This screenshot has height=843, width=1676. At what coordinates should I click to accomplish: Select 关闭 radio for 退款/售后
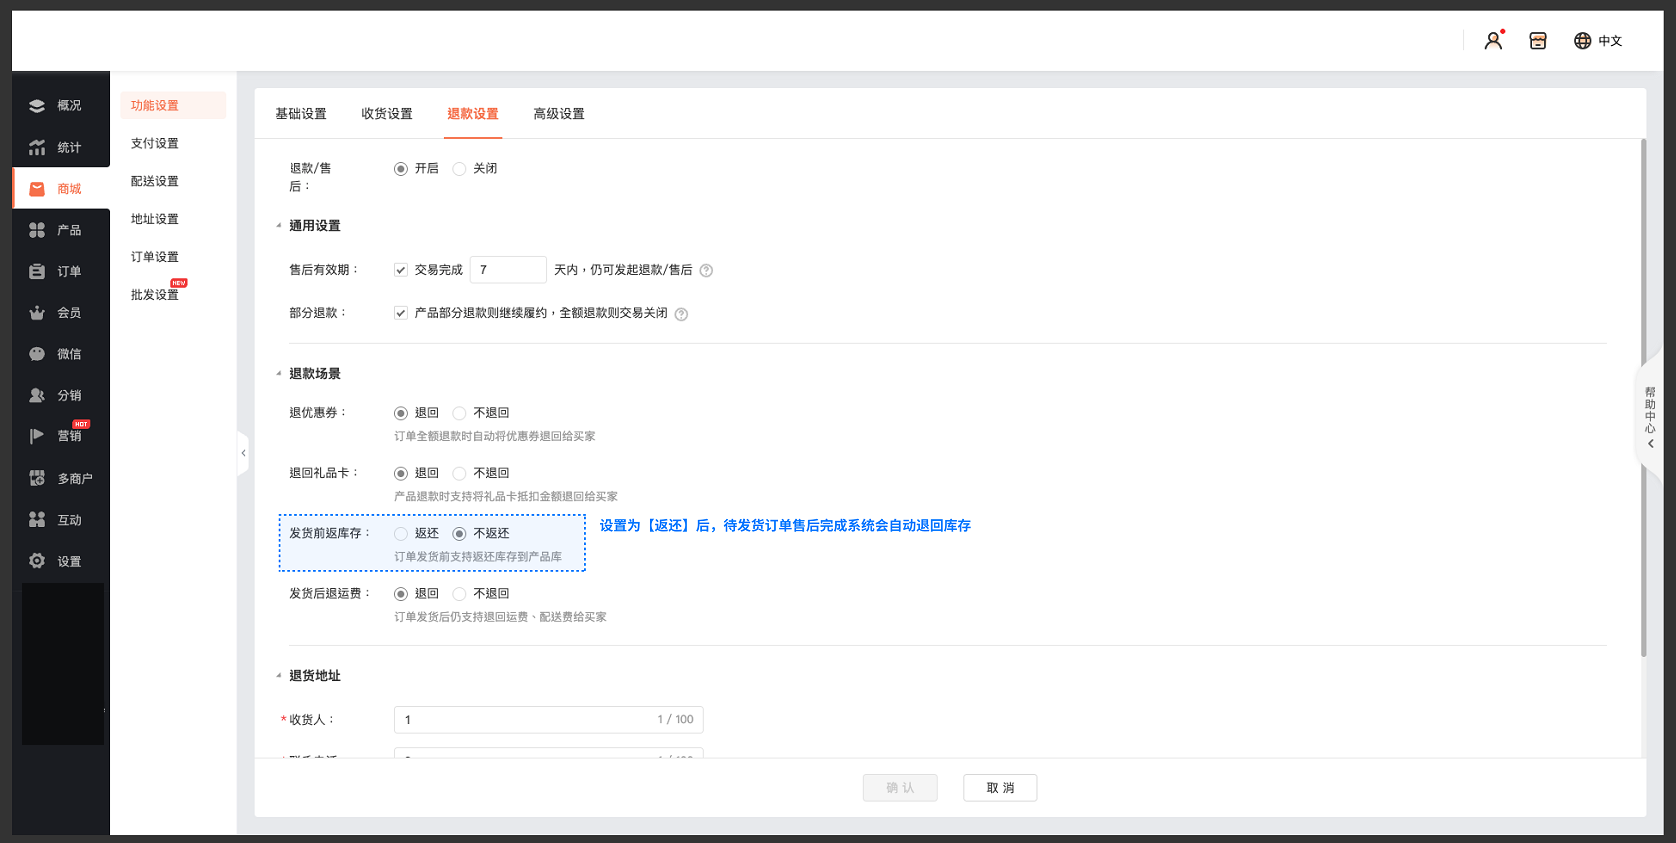[460, 169]
